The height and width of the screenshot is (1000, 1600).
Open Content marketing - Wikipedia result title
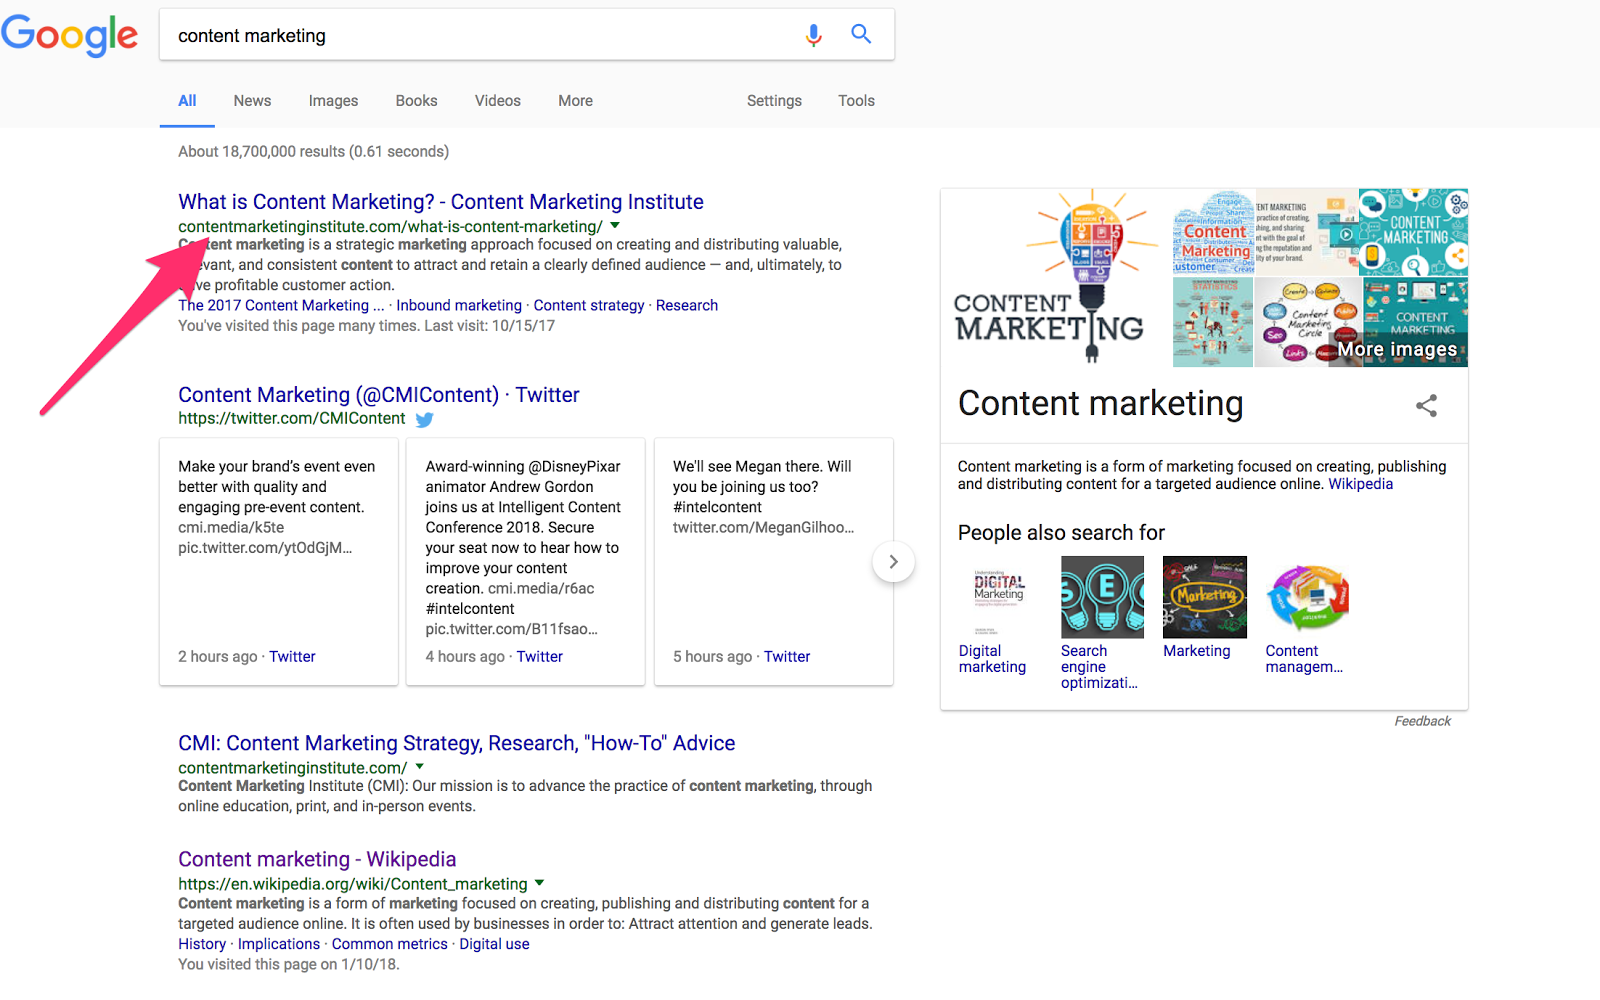tap(317, 859)
